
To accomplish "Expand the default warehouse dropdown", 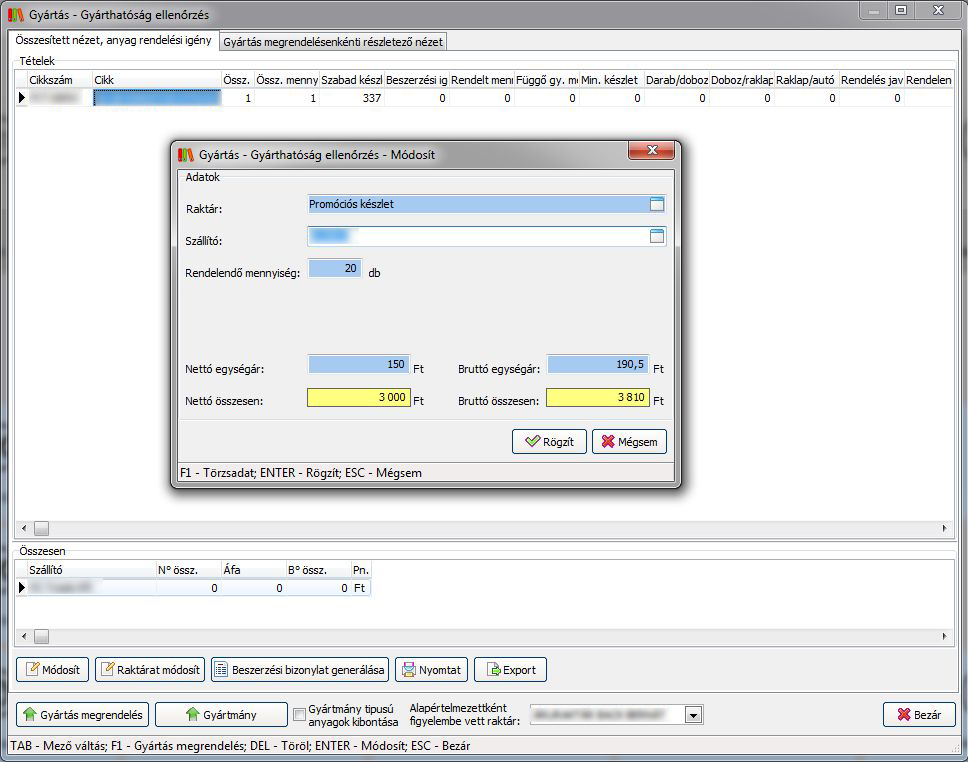I will pos(692,715).
